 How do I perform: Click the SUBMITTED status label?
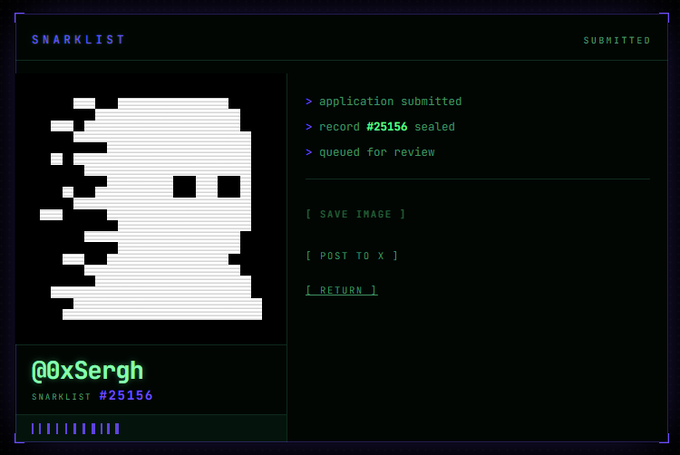(617, 40)
